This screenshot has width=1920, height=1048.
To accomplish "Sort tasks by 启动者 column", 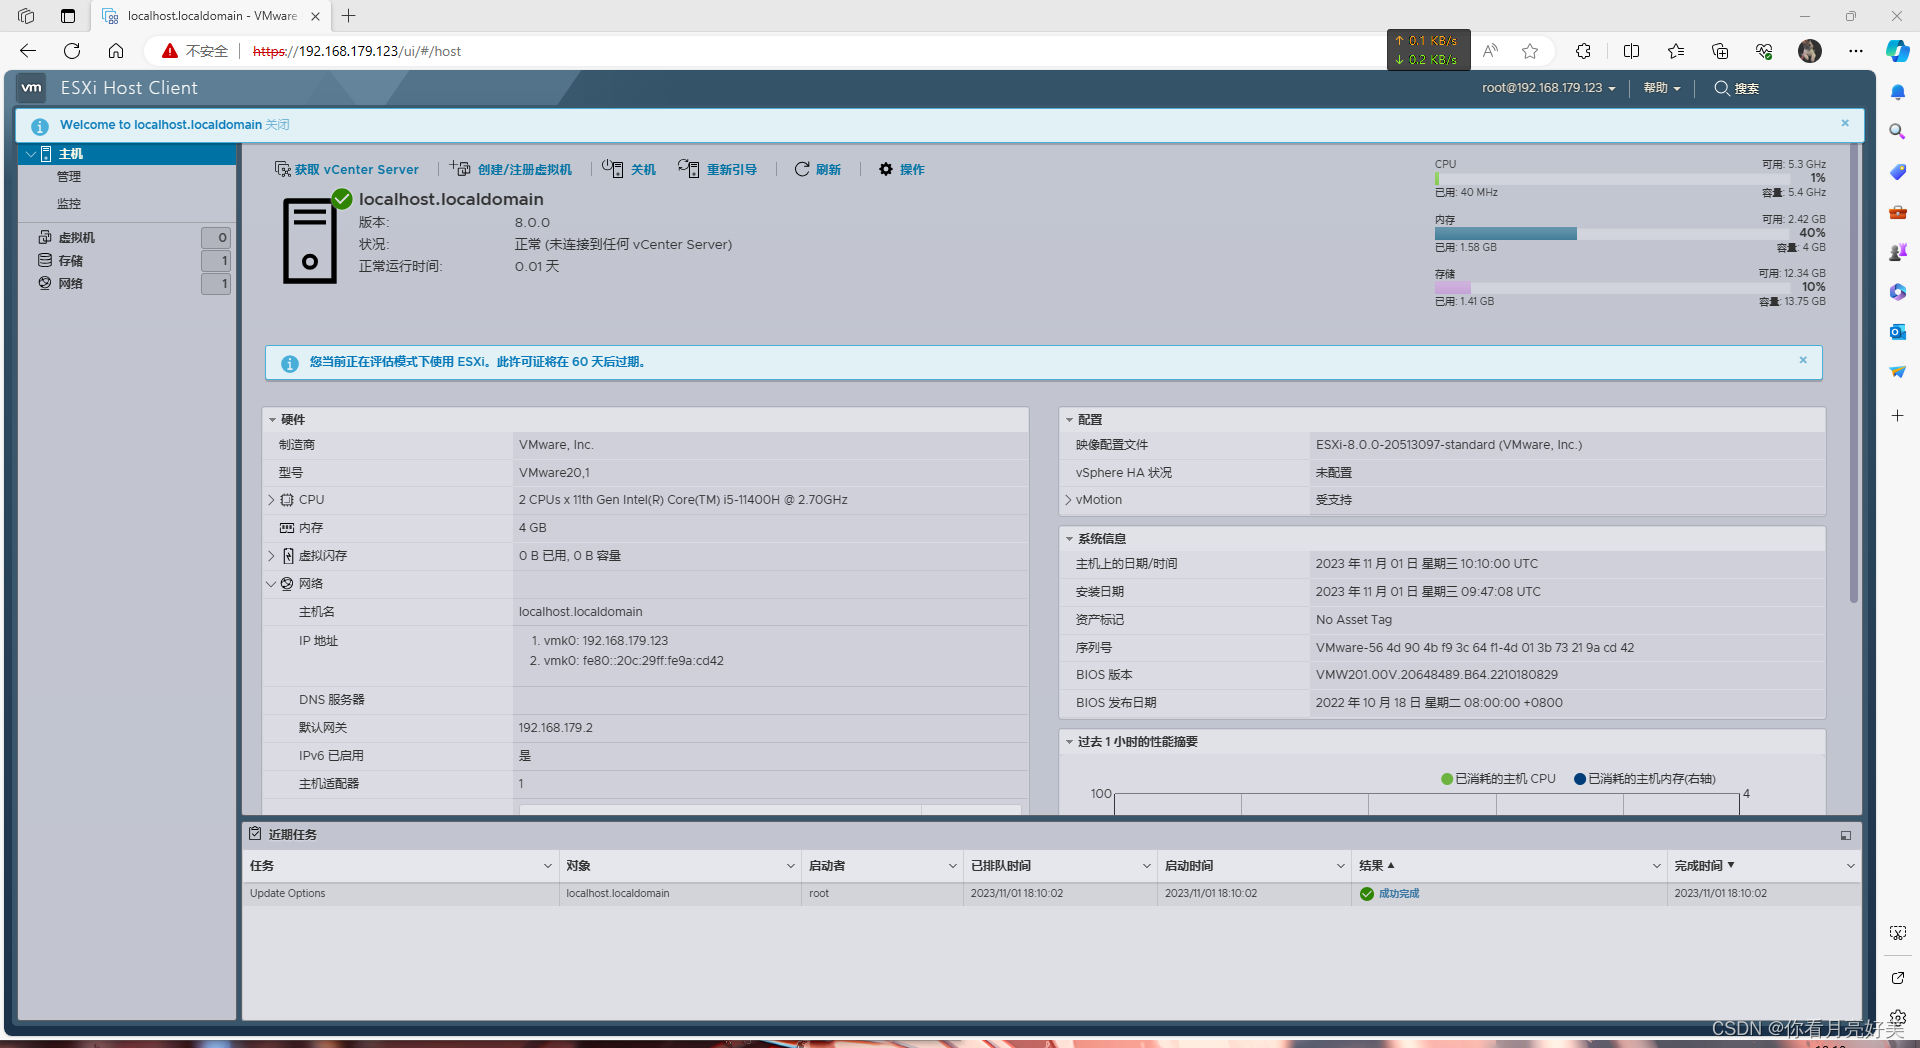I will (x=827, y=866).
